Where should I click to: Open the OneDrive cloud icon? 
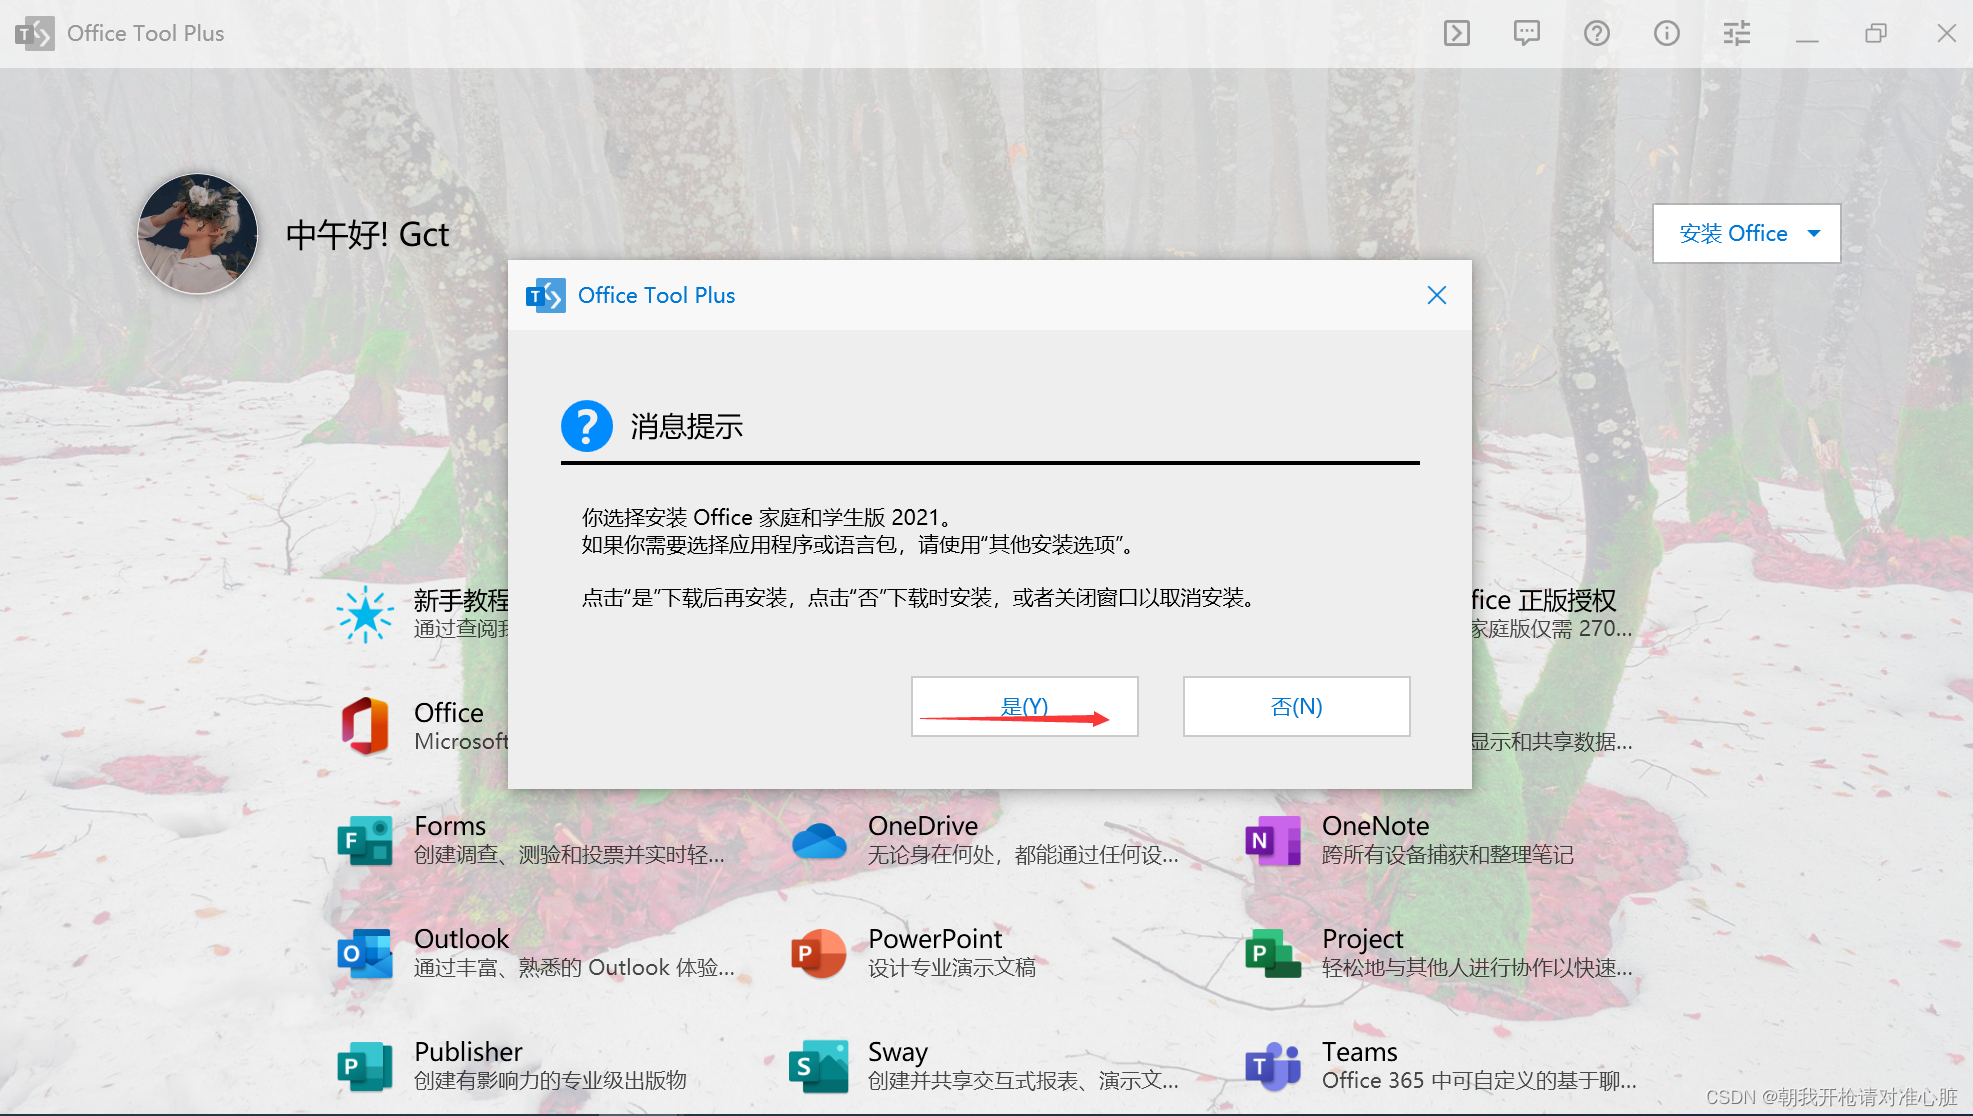click(819, 840)
